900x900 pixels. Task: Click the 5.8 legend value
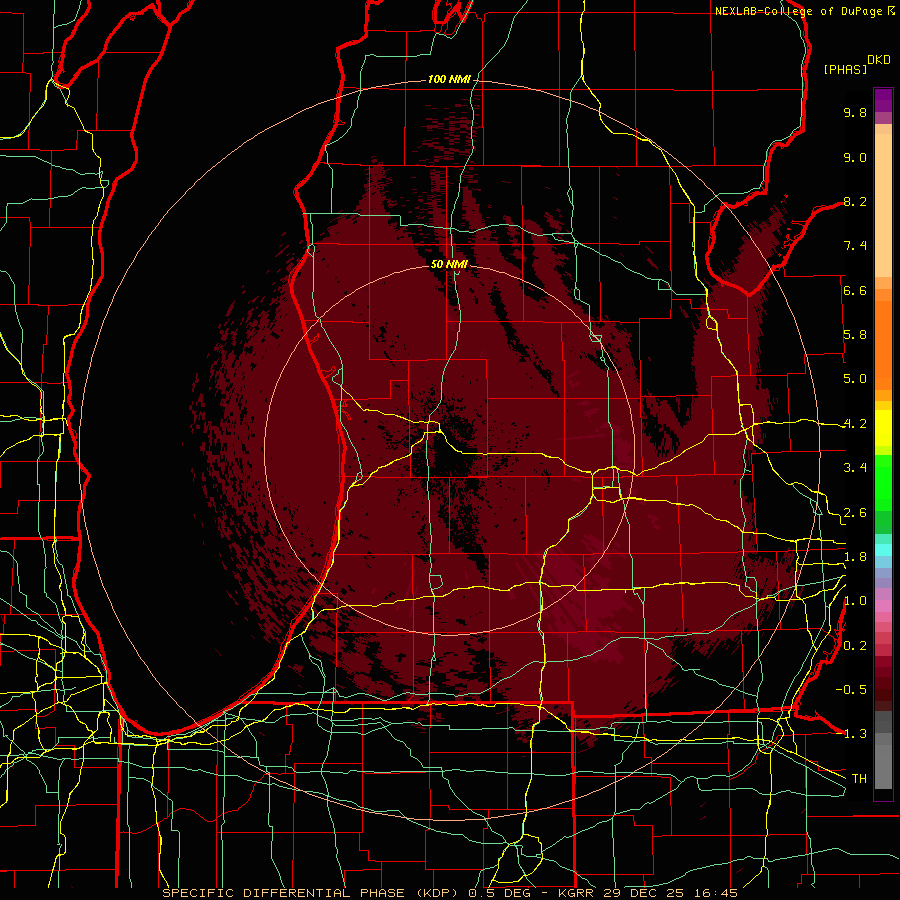(x=855, y=335)
